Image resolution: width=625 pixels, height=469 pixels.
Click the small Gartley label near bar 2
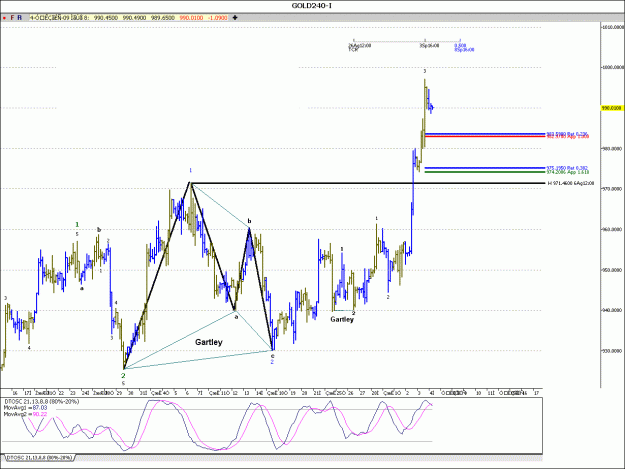[x=342, y=319]
